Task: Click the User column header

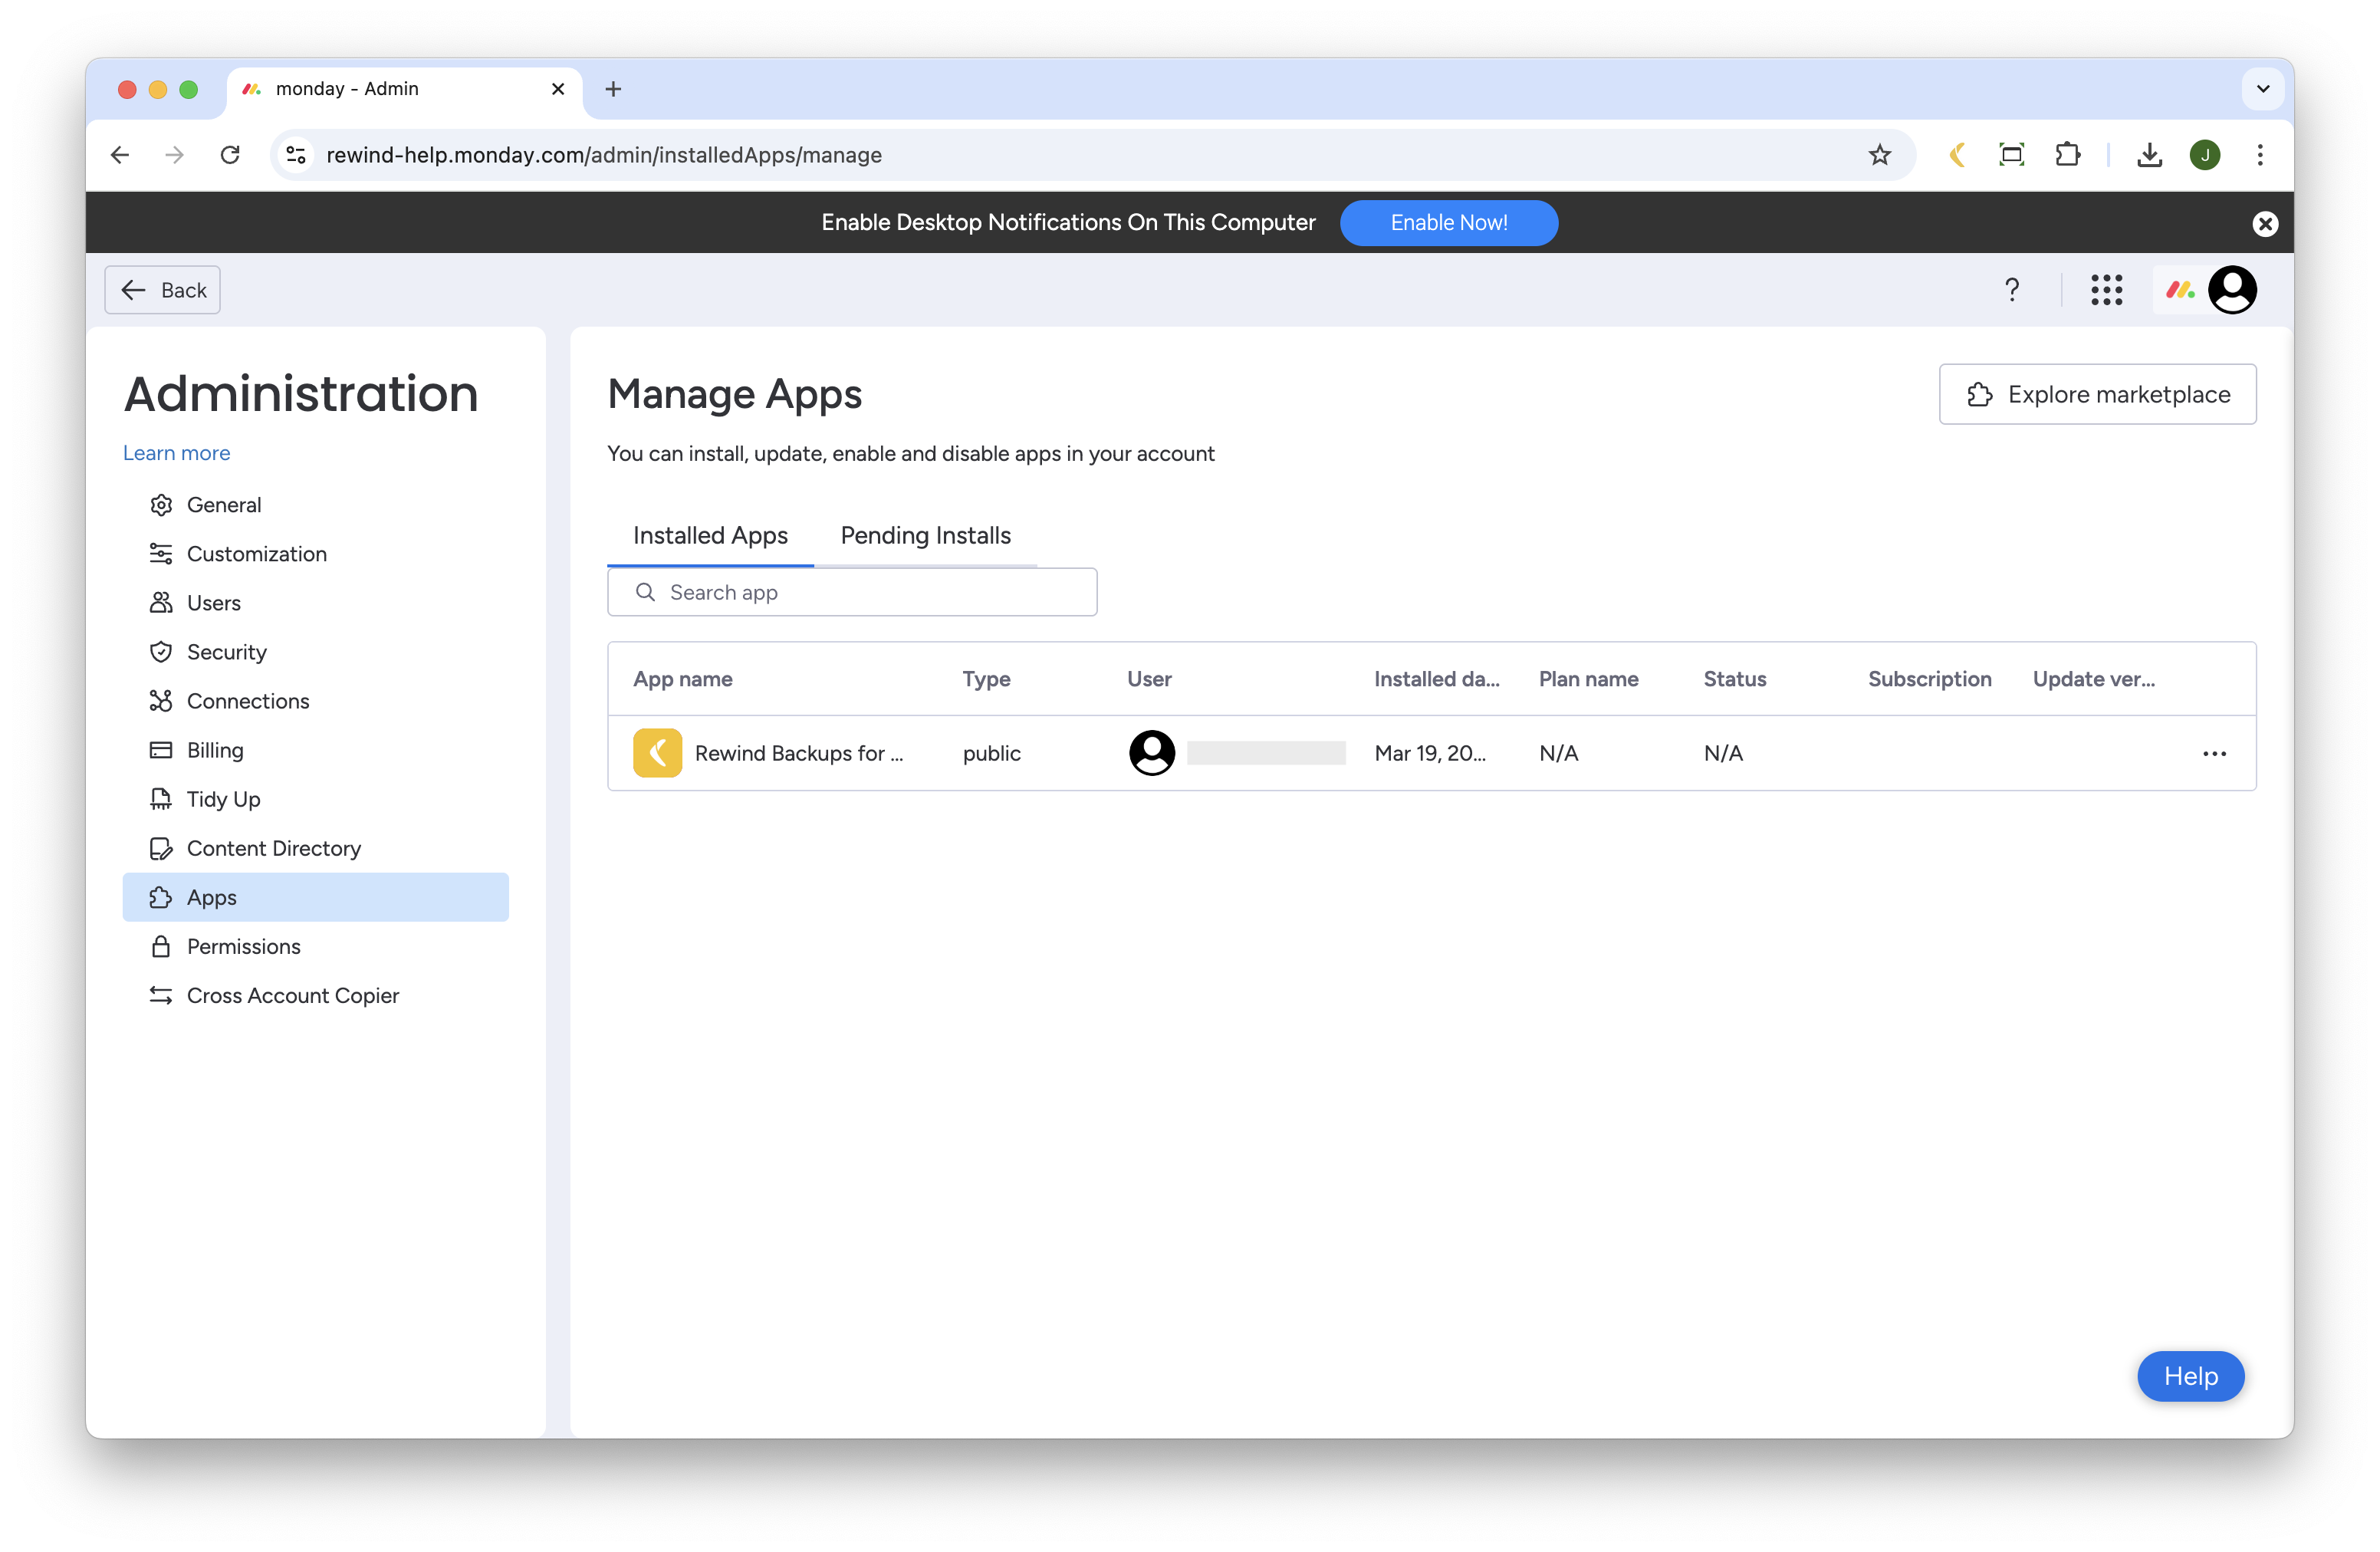Action: point(1149,679)
